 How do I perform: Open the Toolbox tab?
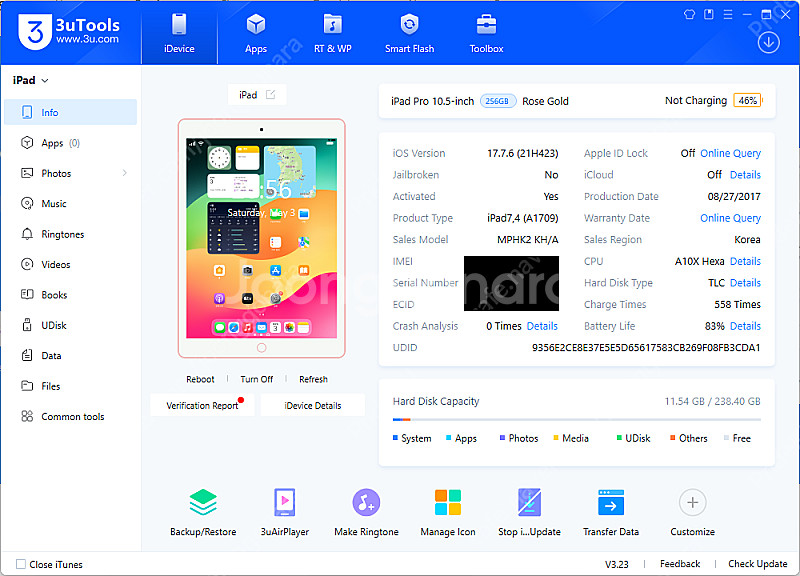coord(486,34)
